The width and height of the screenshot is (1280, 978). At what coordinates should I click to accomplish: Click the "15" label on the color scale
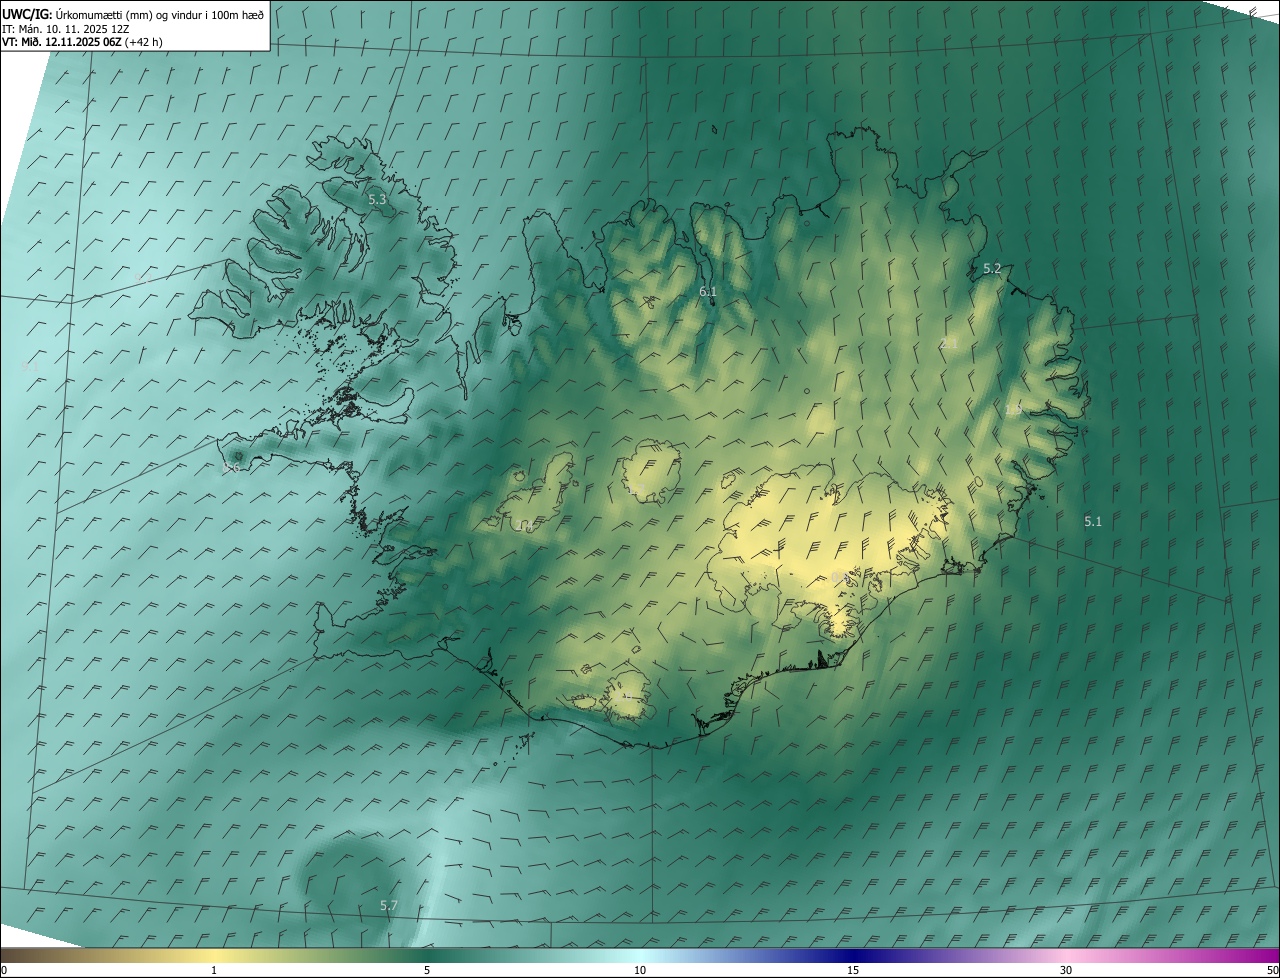click(853, 971)
